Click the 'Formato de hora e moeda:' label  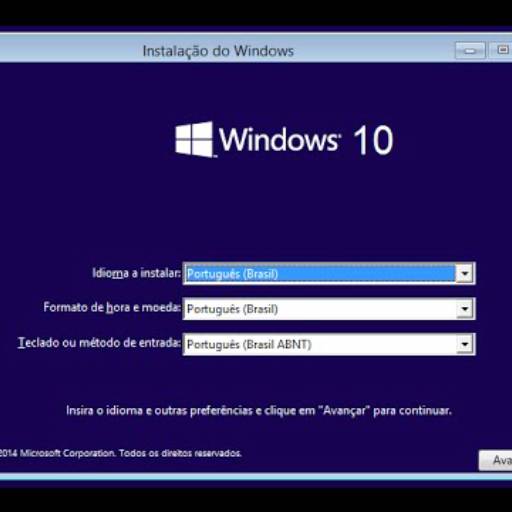point(112,307)
